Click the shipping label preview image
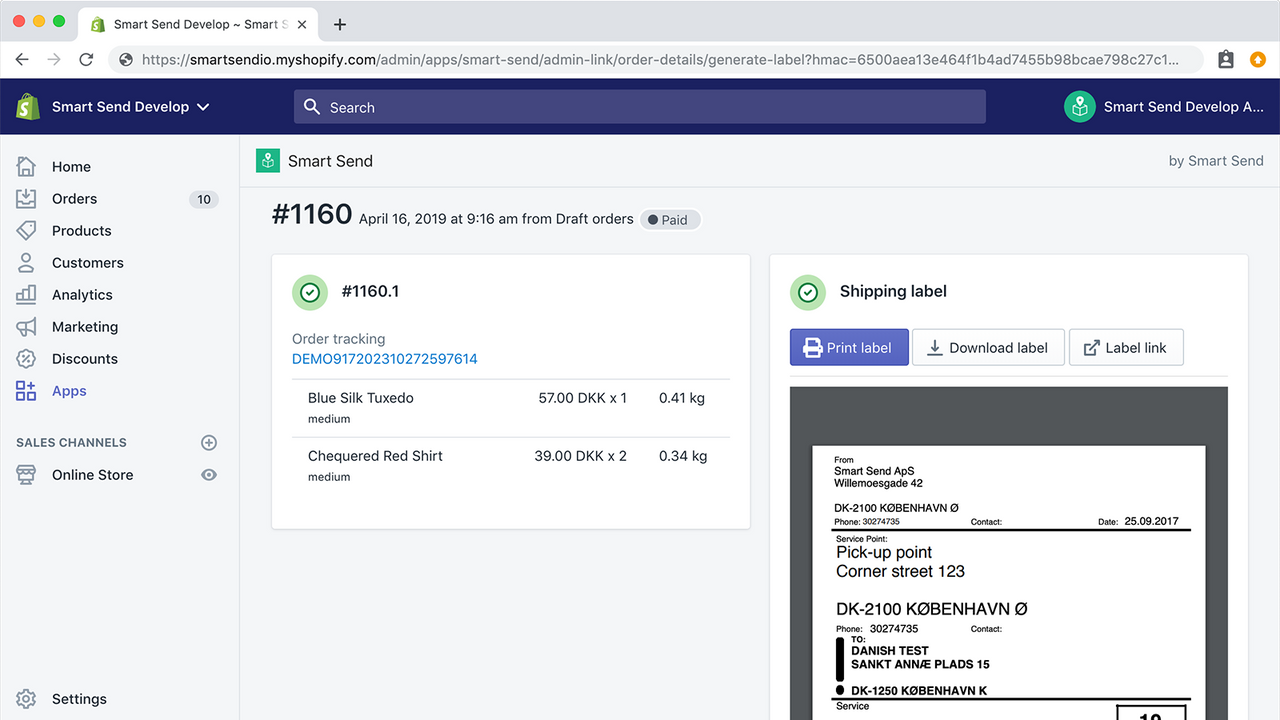Image resolution: width=1280 pixels, height=720 pixels. 1009,553
